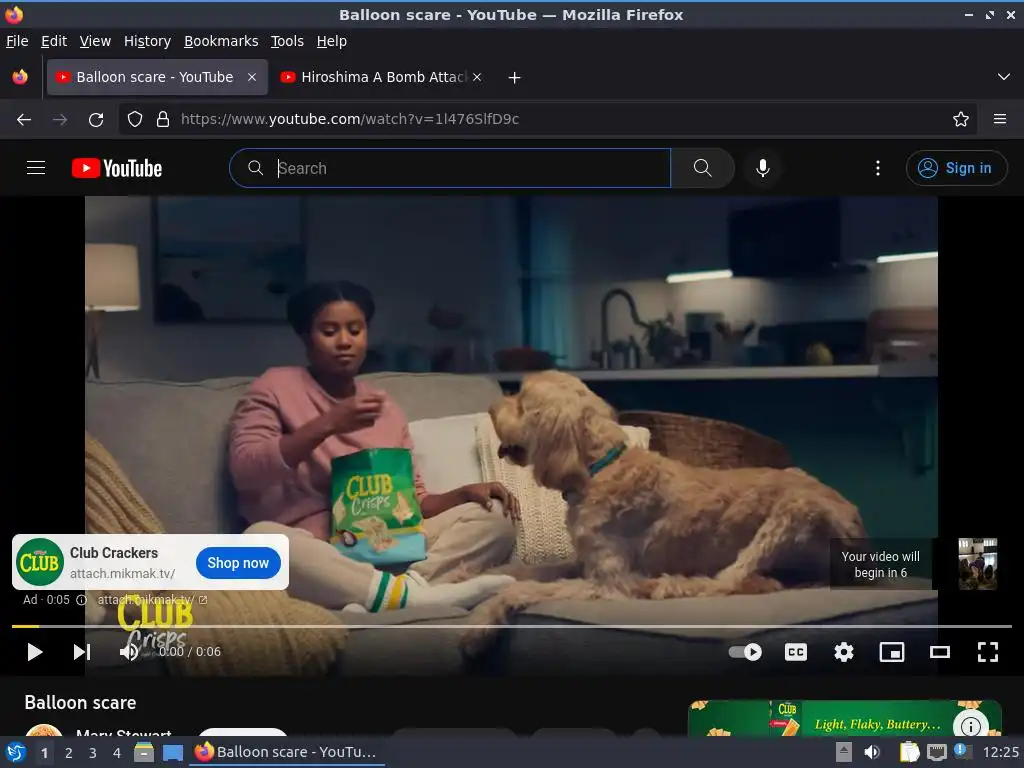
Task: Open the file manager taskbar icon
Action: 144,752
